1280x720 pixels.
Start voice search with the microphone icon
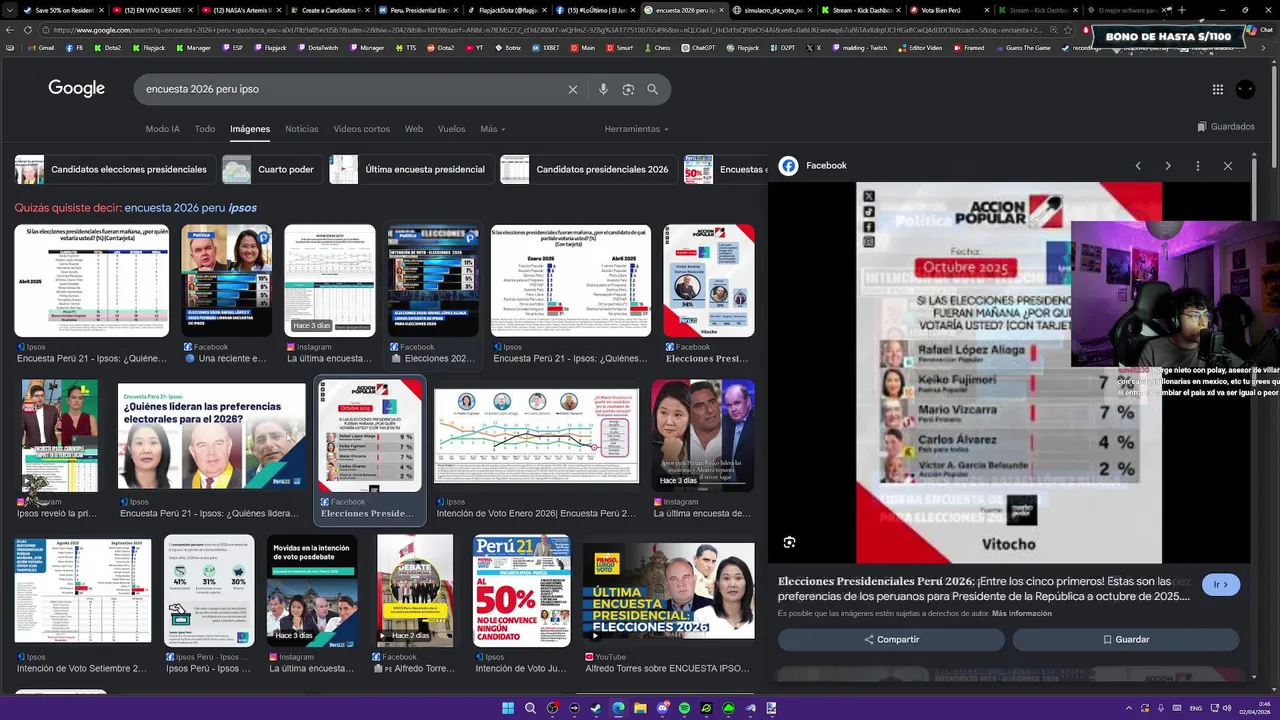coord(603,89)
